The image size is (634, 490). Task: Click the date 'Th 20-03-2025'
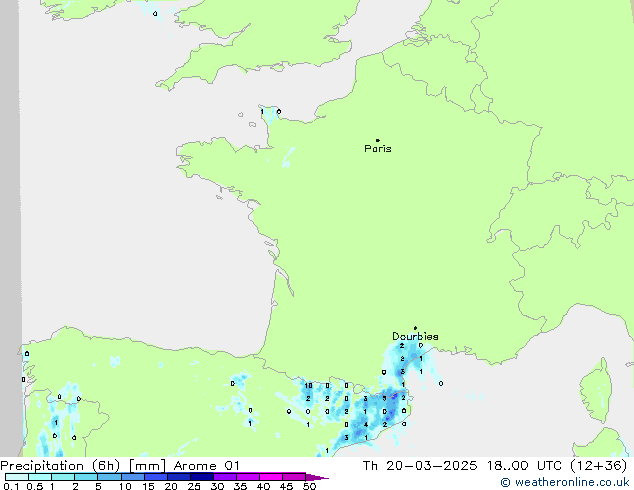(x=420, y=466)
